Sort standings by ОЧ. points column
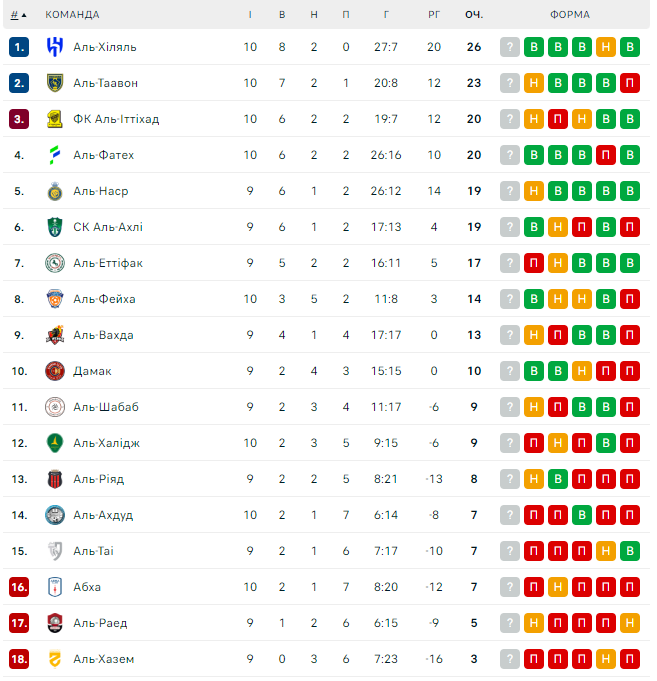 (x=474, y=15)
